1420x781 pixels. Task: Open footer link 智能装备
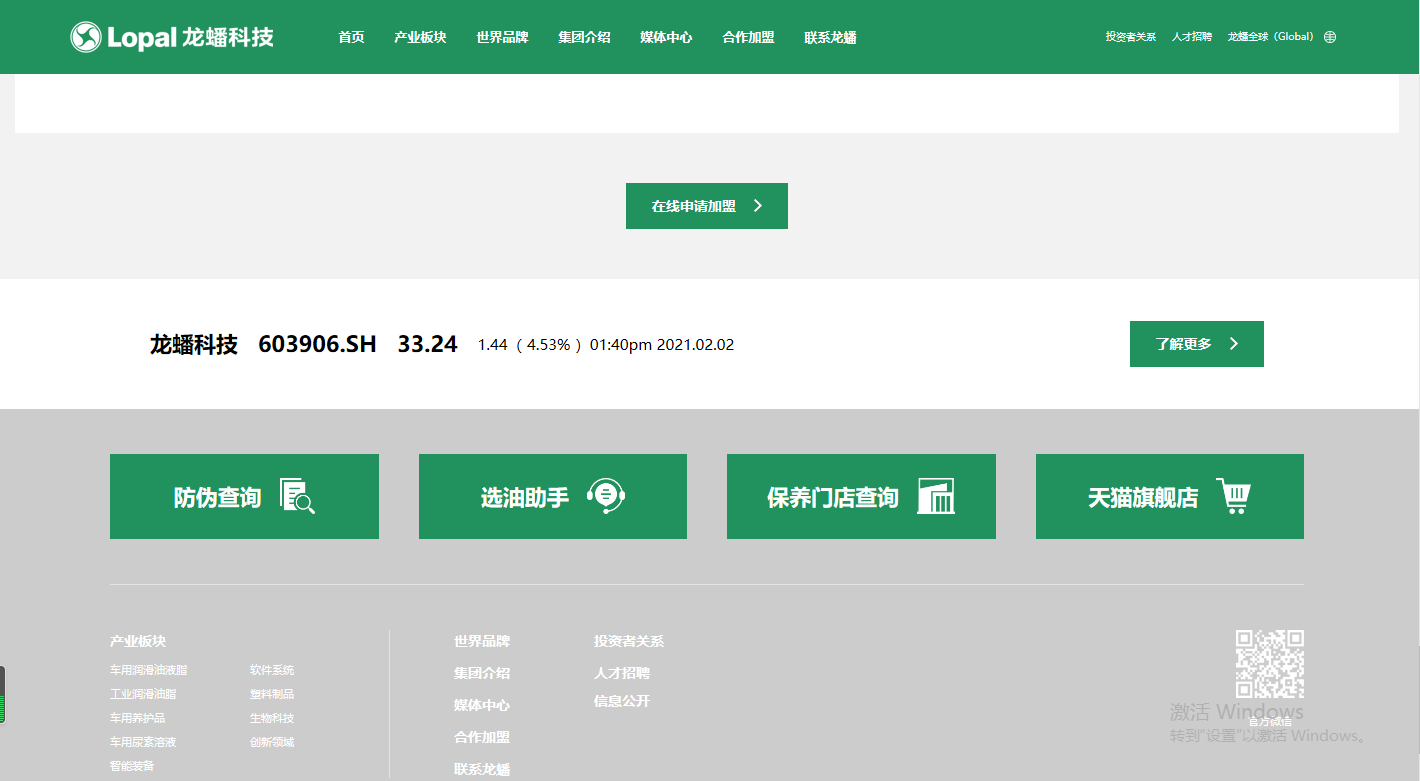(x=132, y=766)
